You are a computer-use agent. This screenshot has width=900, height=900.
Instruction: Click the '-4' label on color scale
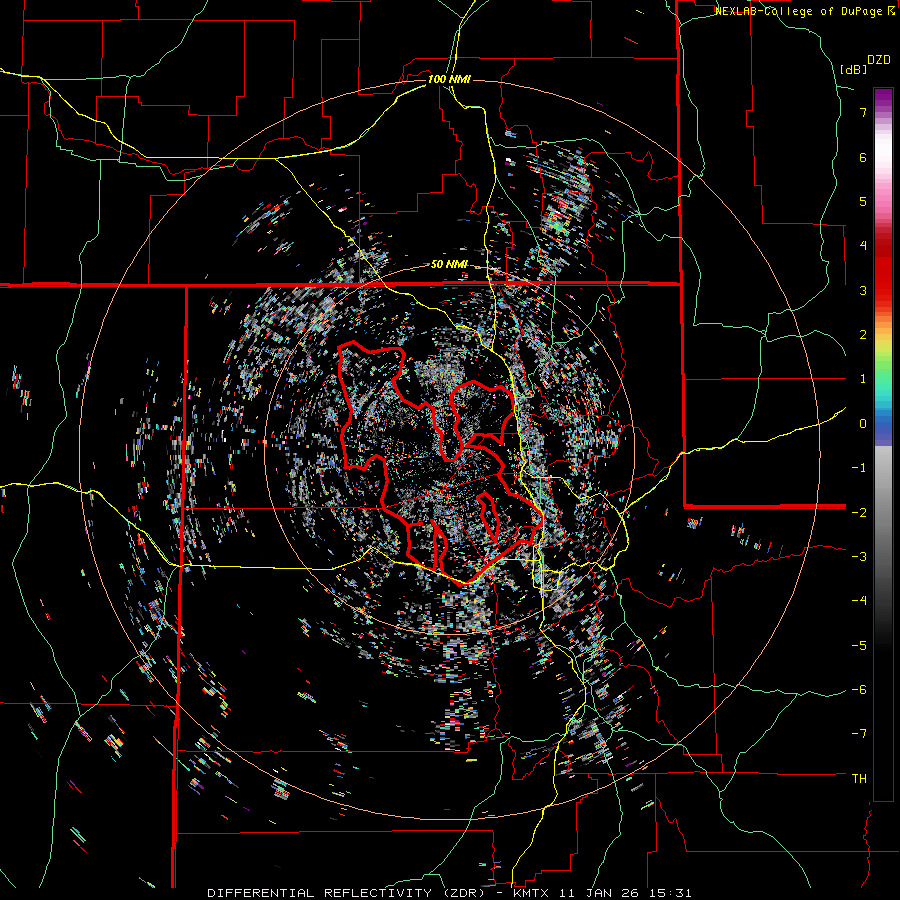tap(859, 601)
